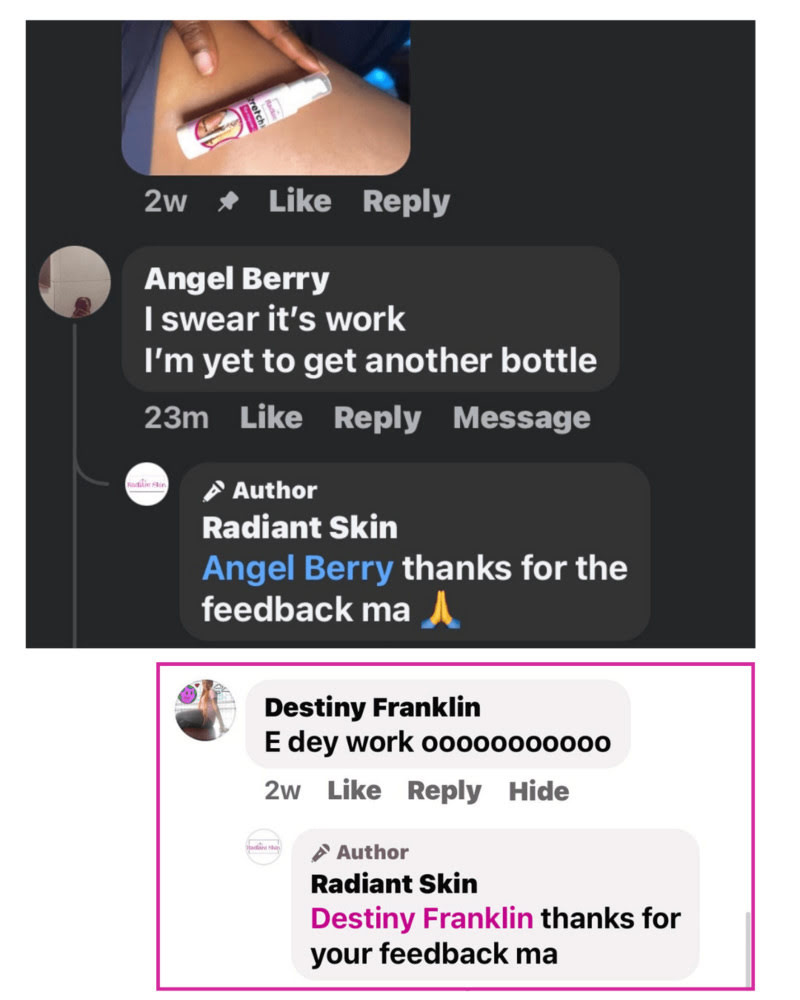Open Radiant Skin avatar in dark thread
Viewport: 800px width, 1000px height.
pos(147,484)
